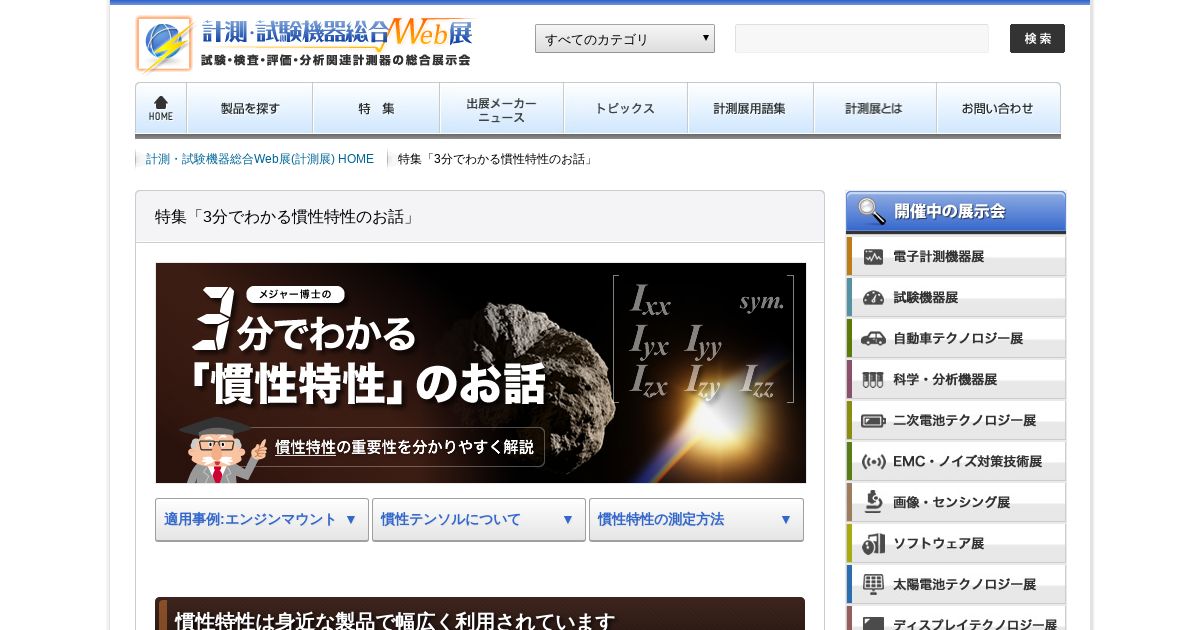This screenshot has height=630, width=1200.
Task: Open the 科学・分析機器展 exhibition link
Action: 956,379
